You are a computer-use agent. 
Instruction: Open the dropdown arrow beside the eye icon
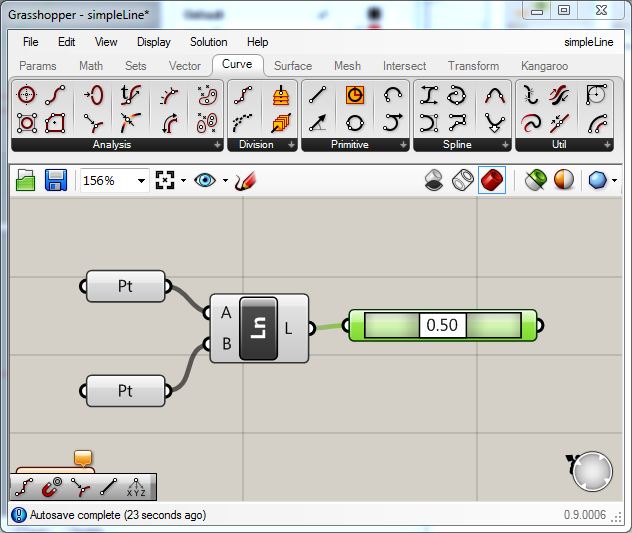(x=225, y=181)
